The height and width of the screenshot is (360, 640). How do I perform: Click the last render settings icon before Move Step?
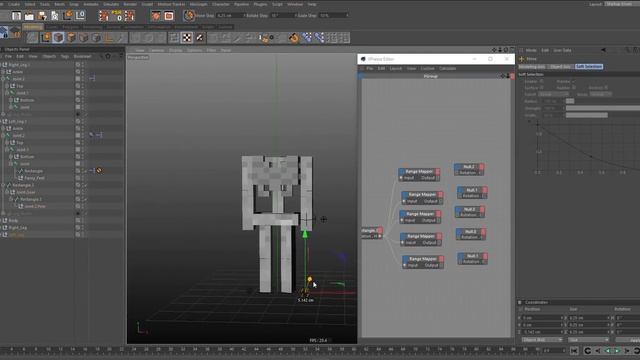click(x=169, y=16)
